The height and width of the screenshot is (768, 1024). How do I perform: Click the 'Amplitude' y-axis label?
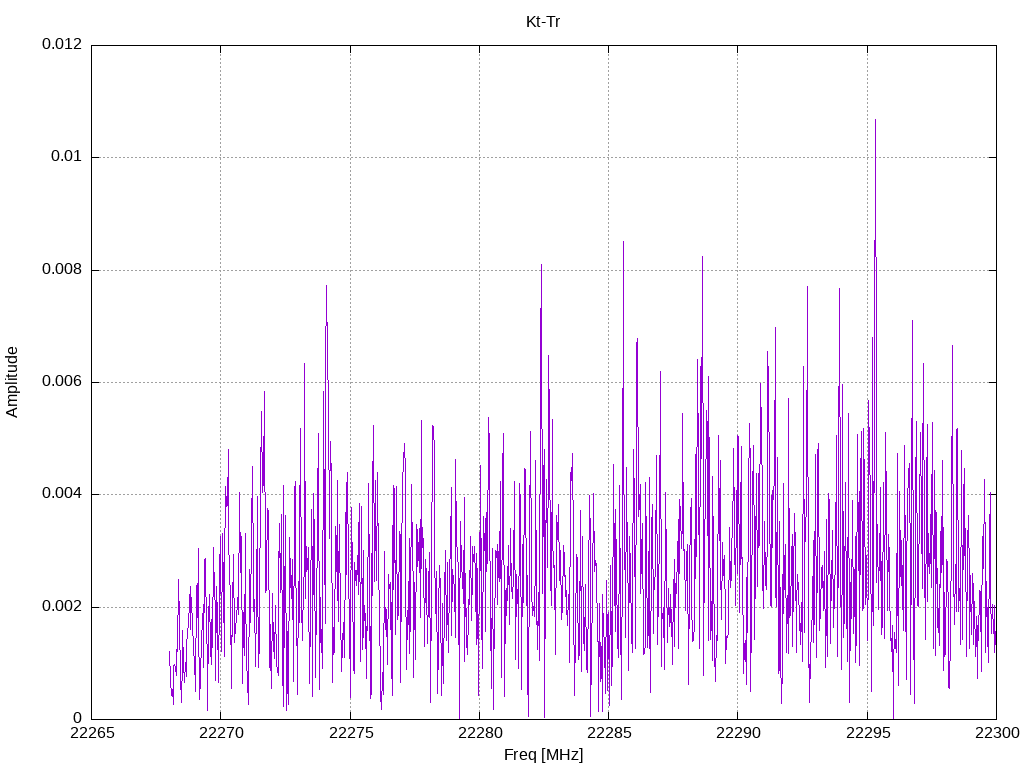point(12,382)
